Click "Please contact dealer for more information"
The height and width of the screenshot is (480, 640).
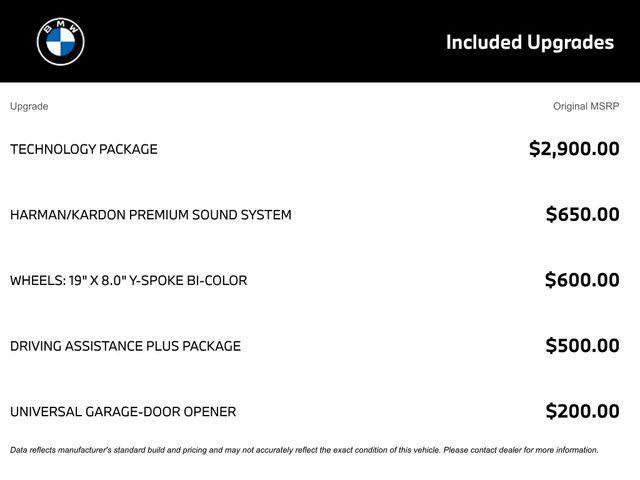click(520, 450)
